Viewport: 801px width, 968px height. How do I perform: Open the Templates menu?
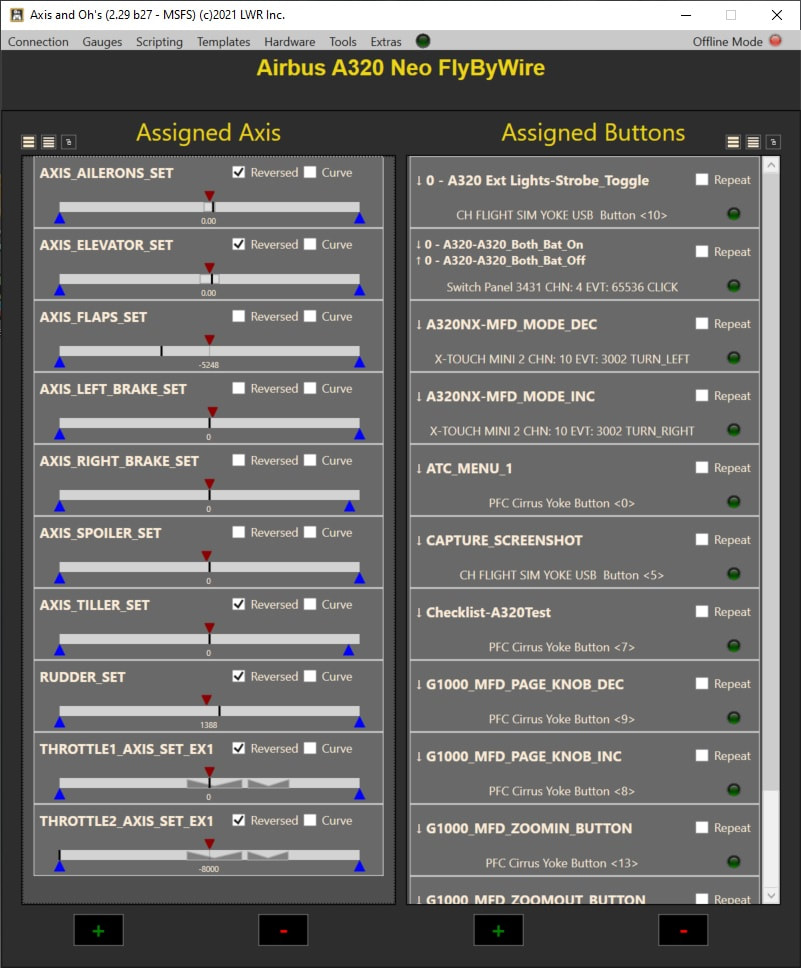(223, 42)
